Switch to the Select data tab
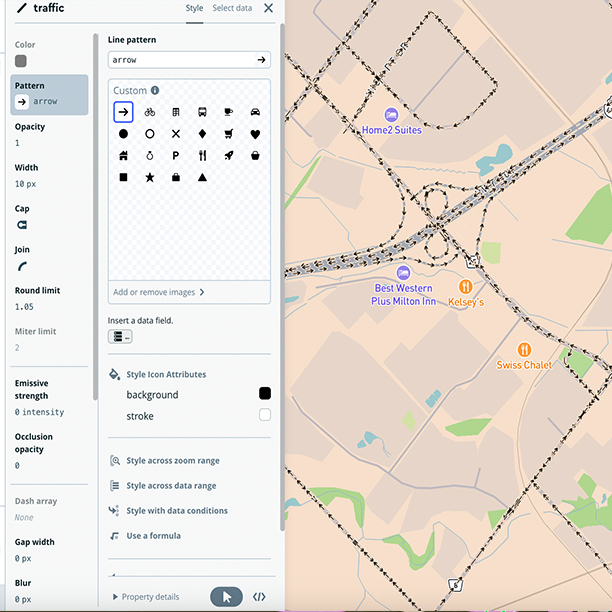 click(232, 8)
